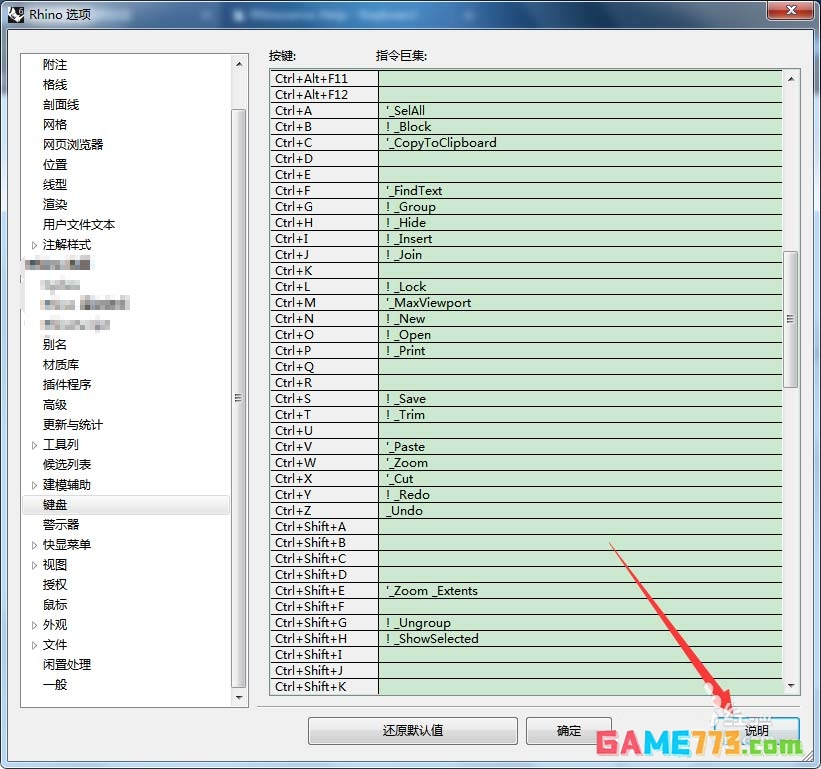Screen dimensions: 821x769
Task: Select 线型 in the options tree
Action: click(x=55, y=184)
